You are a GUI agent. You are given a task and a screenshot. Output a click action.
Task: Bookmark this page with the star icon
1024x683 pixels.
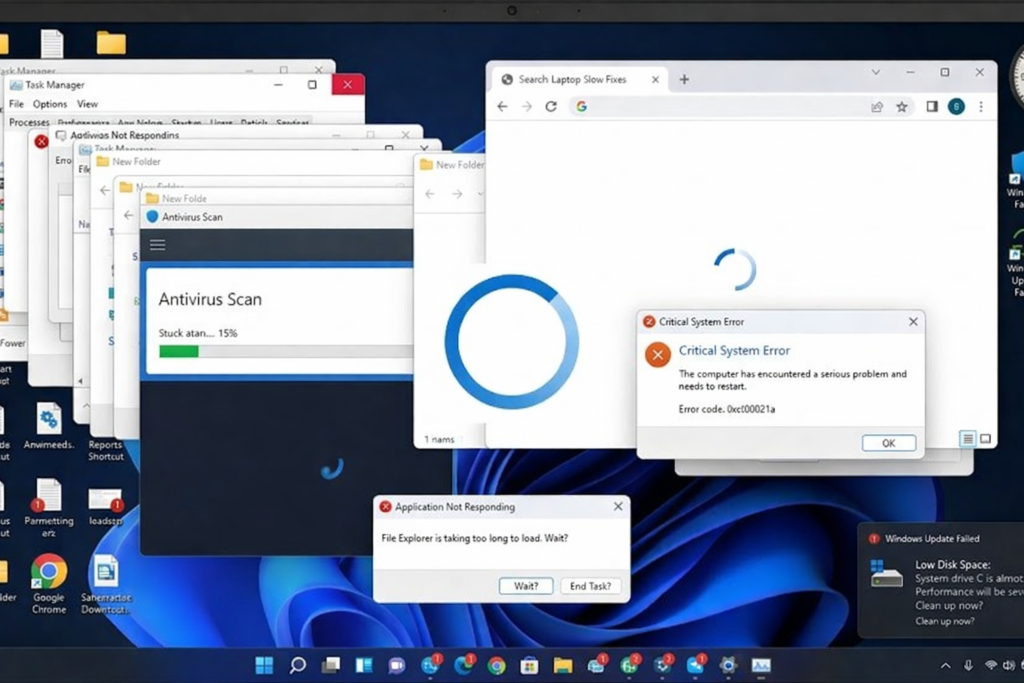(901, 107)
